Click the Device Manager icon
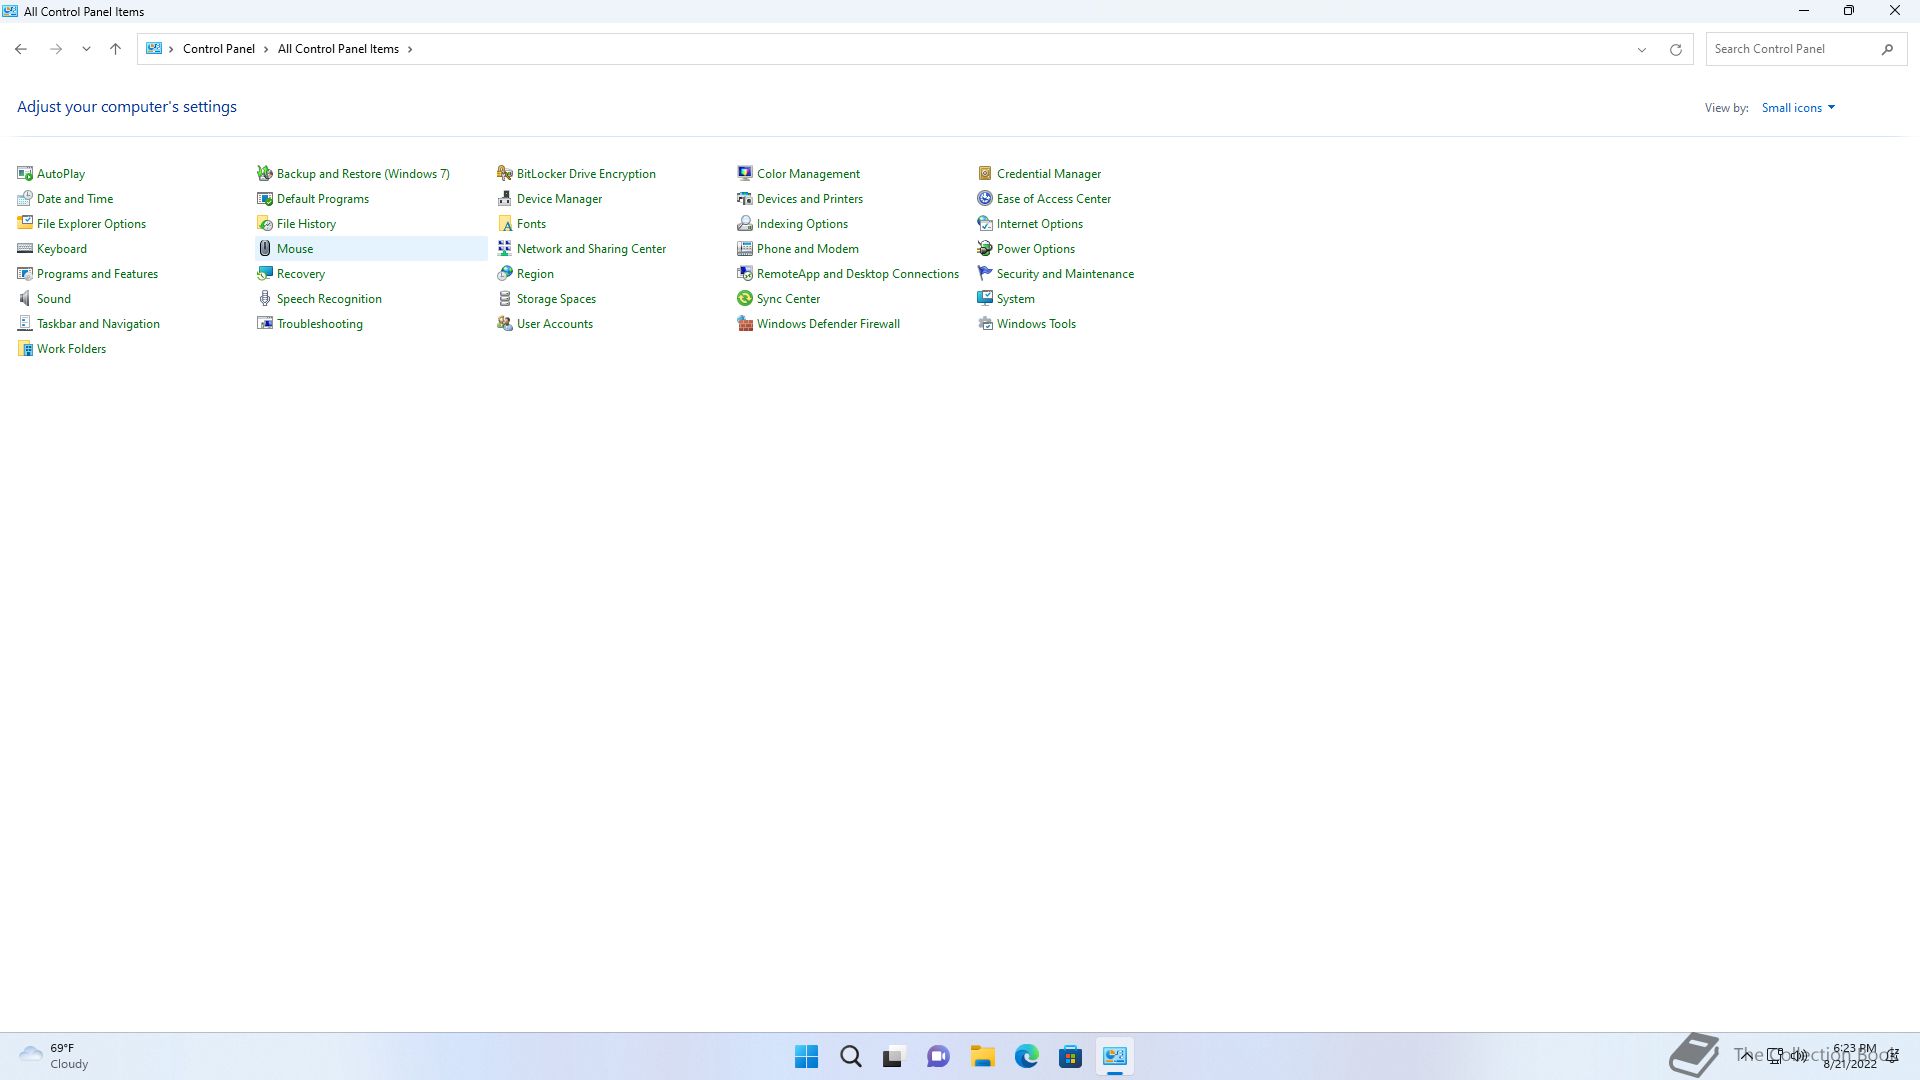 [505, 199]
